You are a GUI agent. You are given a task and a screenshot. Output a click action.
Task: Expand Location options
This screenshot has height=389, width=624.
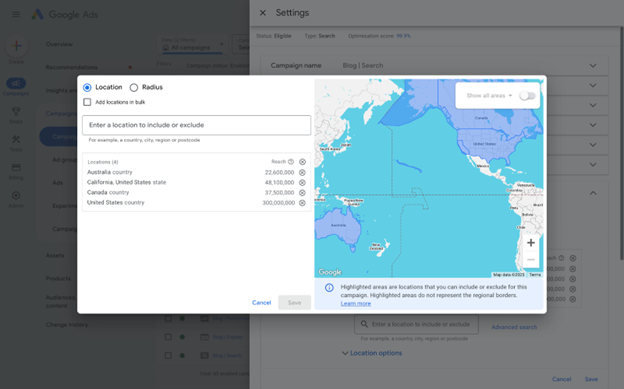pos(372,353)
